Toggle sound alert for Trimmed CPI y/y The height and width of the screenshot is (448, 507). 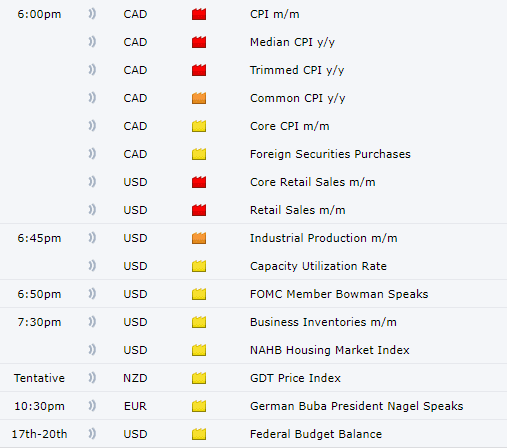click(x=92, y=70)
